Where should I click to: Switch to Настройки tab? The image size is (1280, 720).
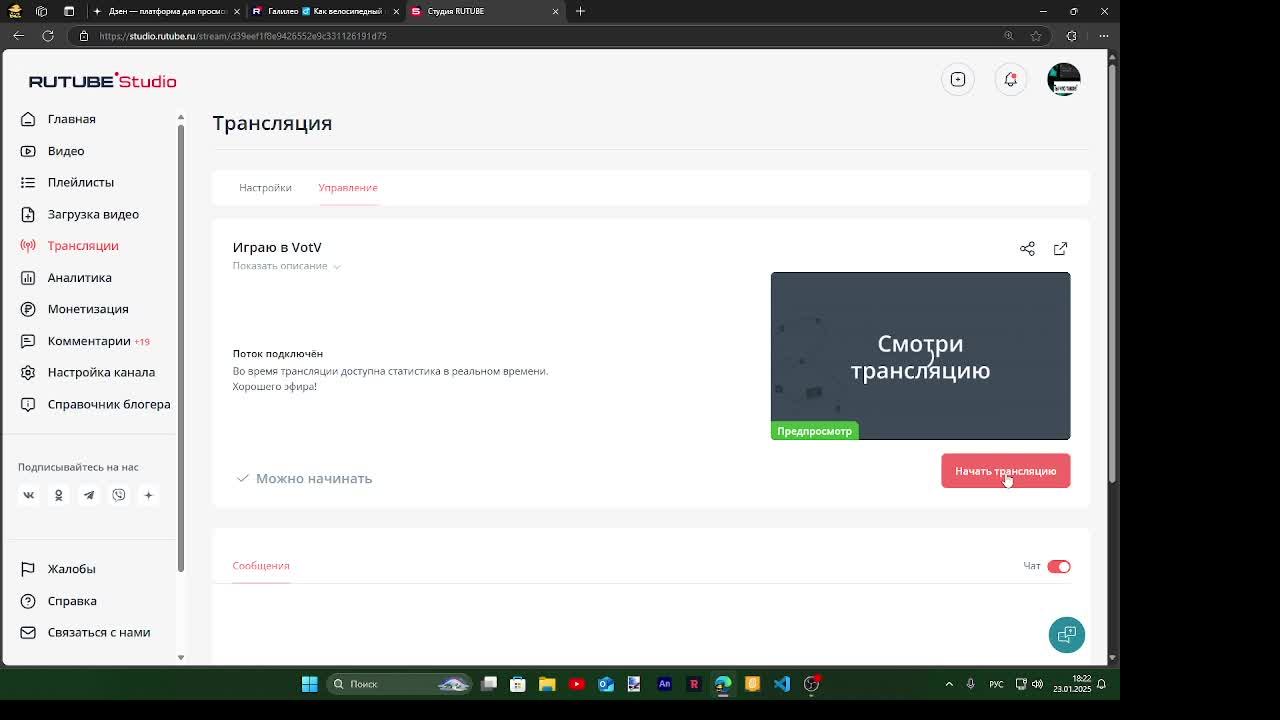265,187
